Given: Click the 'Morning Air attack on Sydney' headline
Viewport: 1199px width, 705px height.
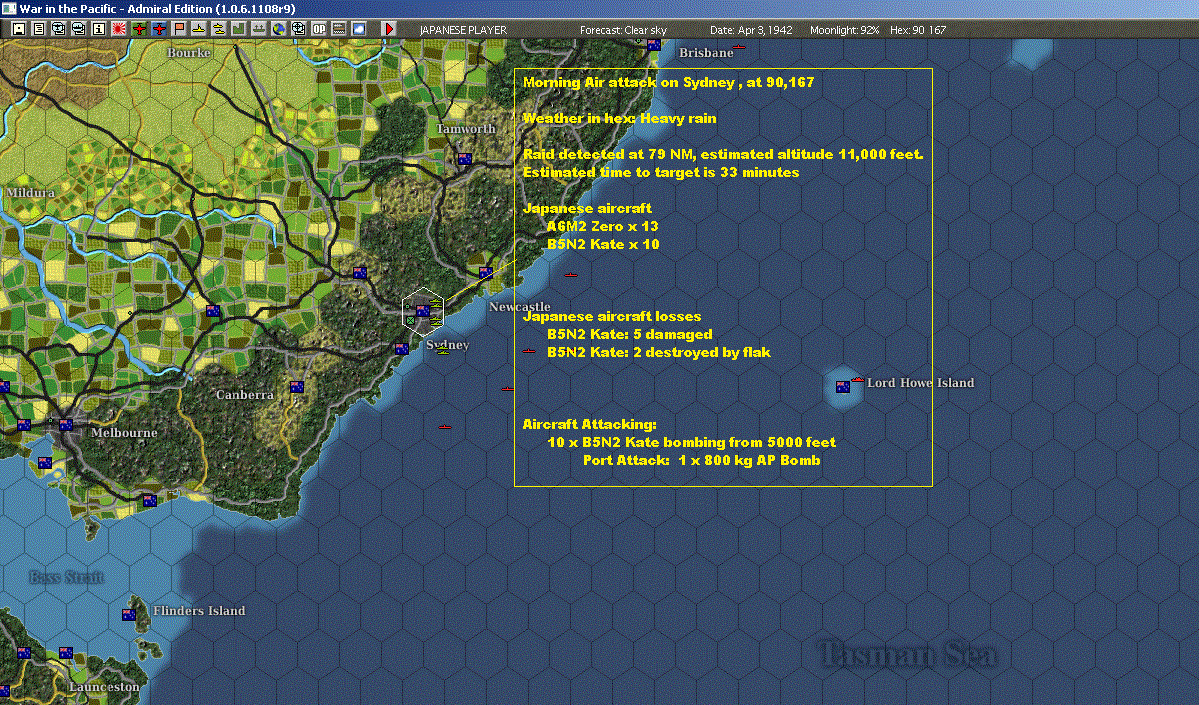Looking at the screenshot, I should tap(668, 82).
